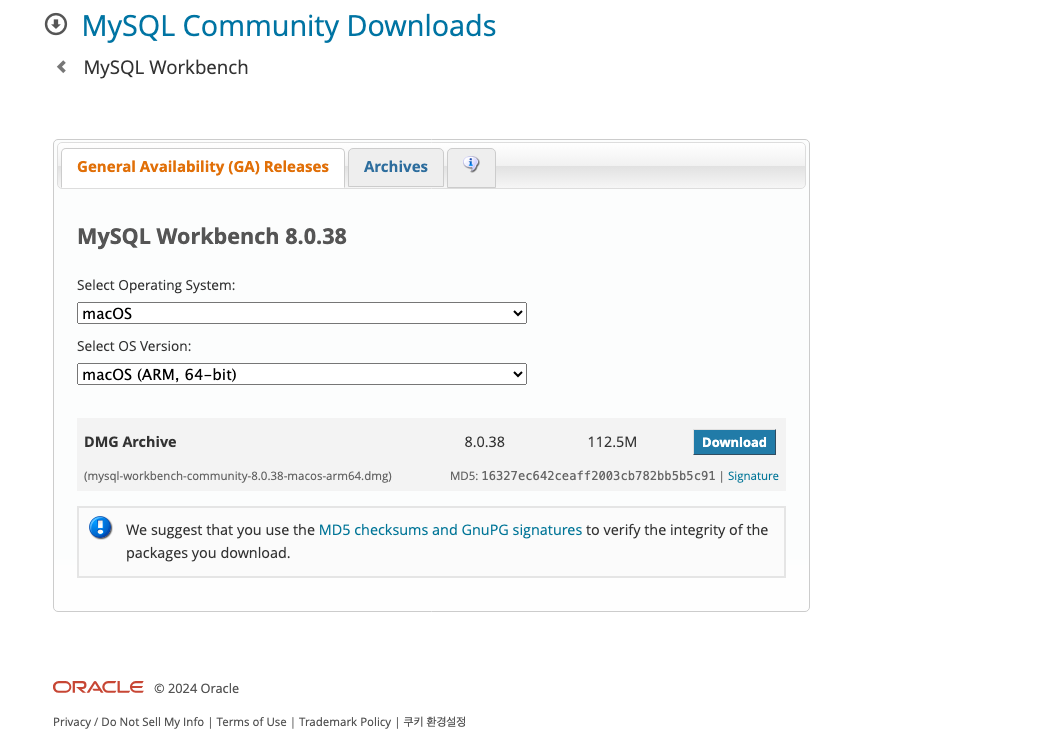Open the Trademark Policy link
This screenshot has width=1039, height=753.
click(345, 722)
